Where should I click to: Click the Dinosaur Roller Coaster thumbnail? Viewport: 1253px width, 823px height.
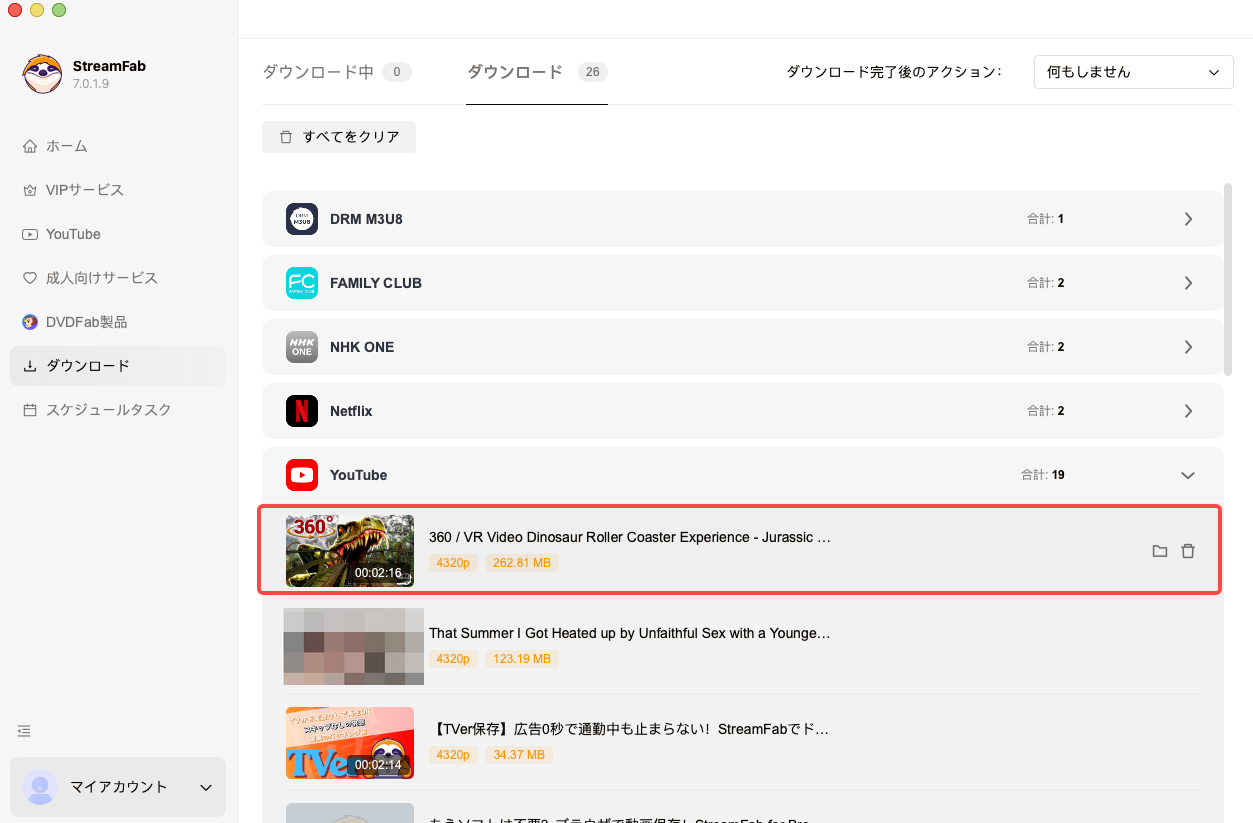(350, 551)
